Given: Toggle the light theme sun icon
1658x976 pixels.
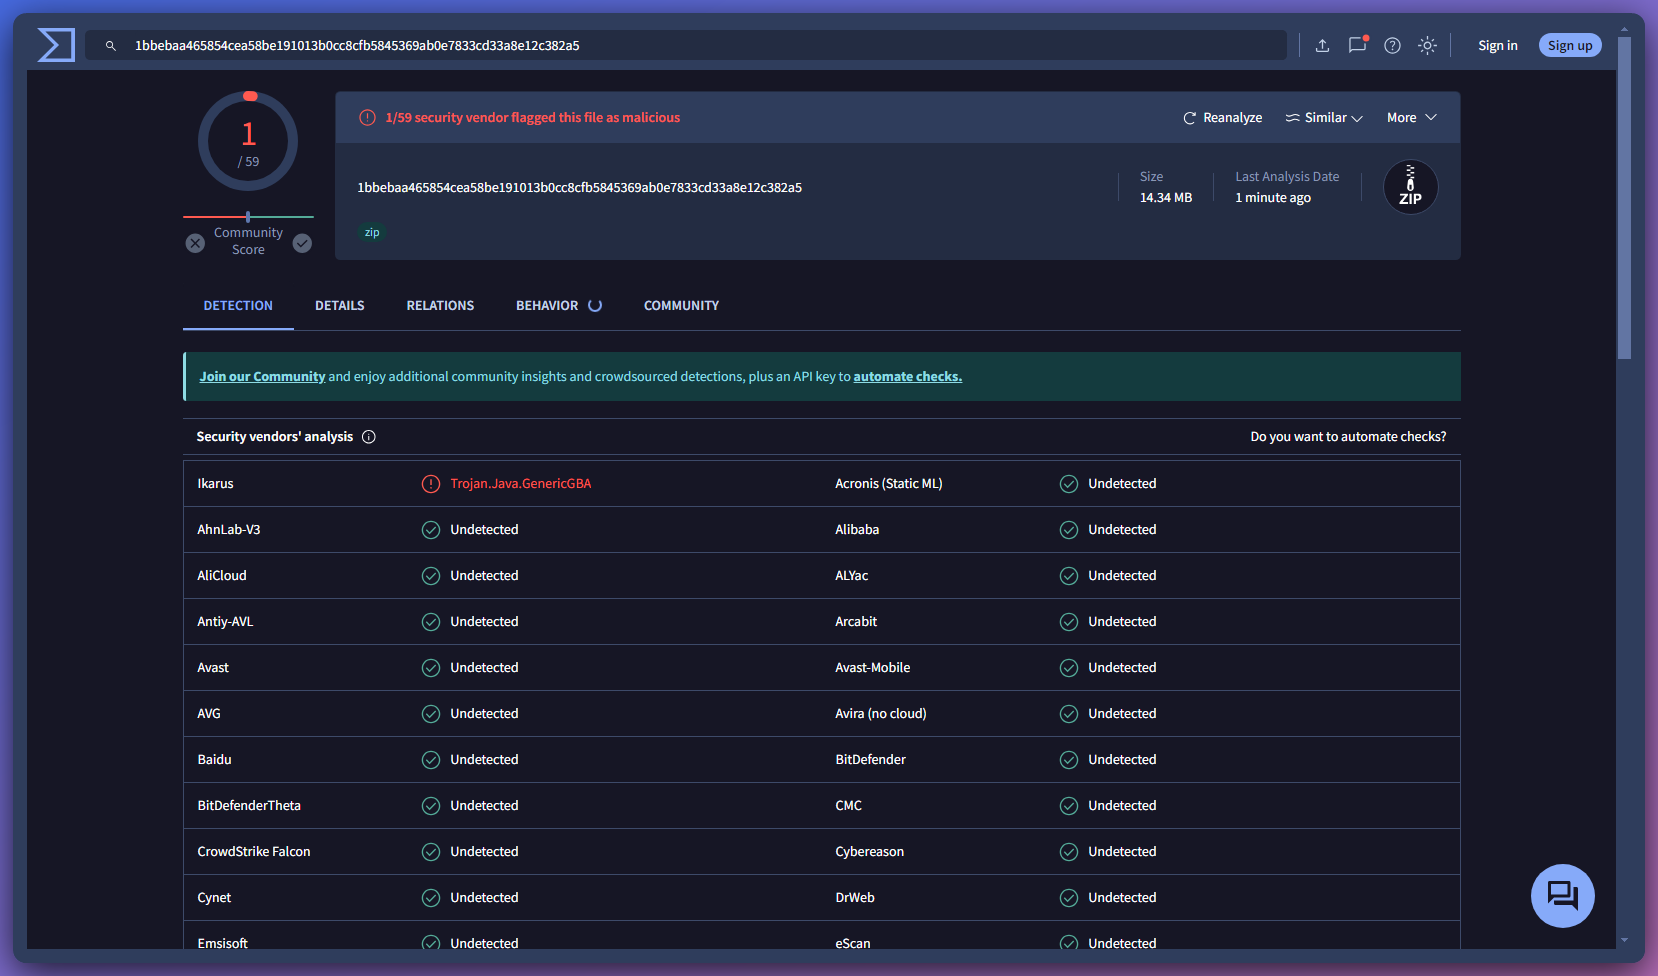Looking at the screenshot, I should pyautogui.click(x=1427, y=46).
